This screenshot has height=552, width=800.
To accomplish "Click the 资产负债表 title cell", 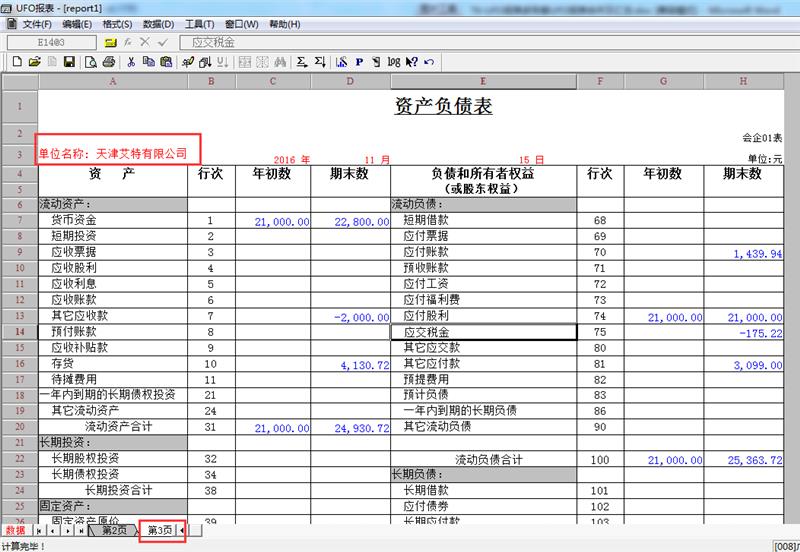I will click(443, 106).
